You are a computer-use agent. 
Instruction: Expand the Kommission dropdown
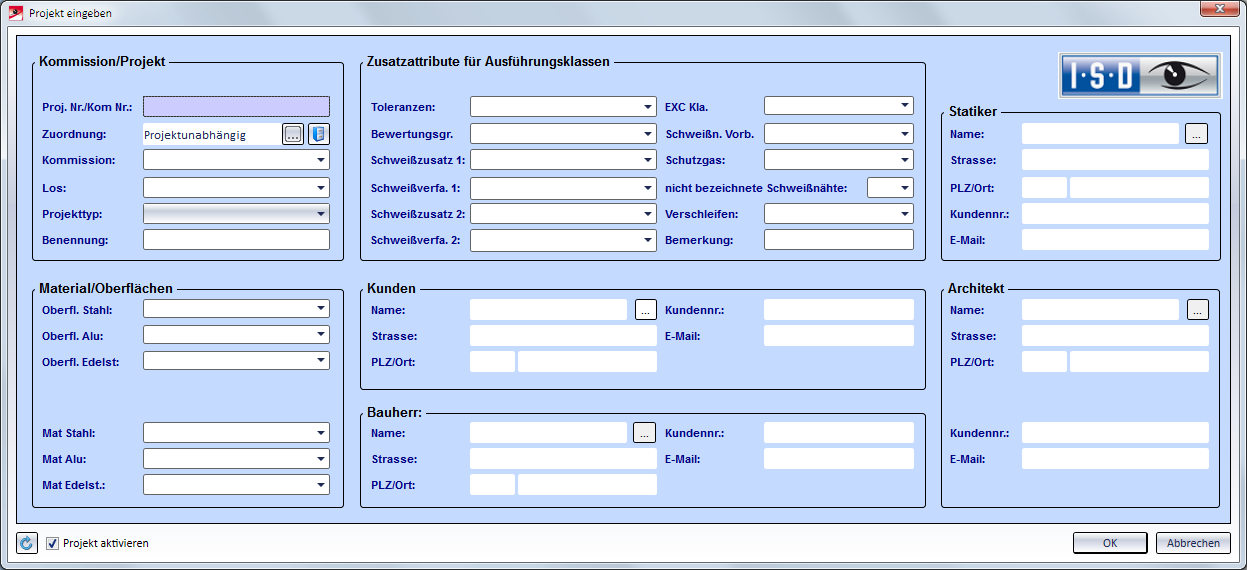pyautogui.click(x=321, y=160)
